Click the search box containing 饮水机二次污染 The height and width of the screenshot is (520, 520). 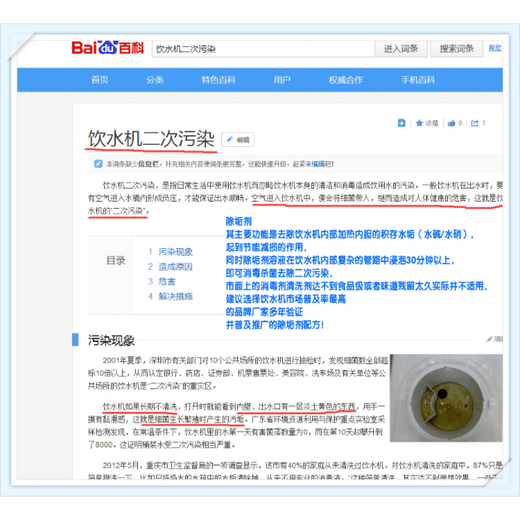tap(263, 49)
